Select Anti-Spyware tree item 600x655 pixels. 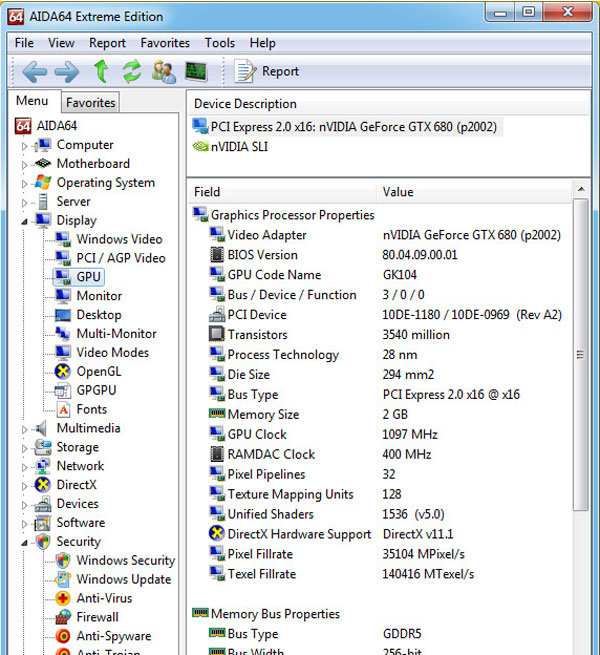114,636
